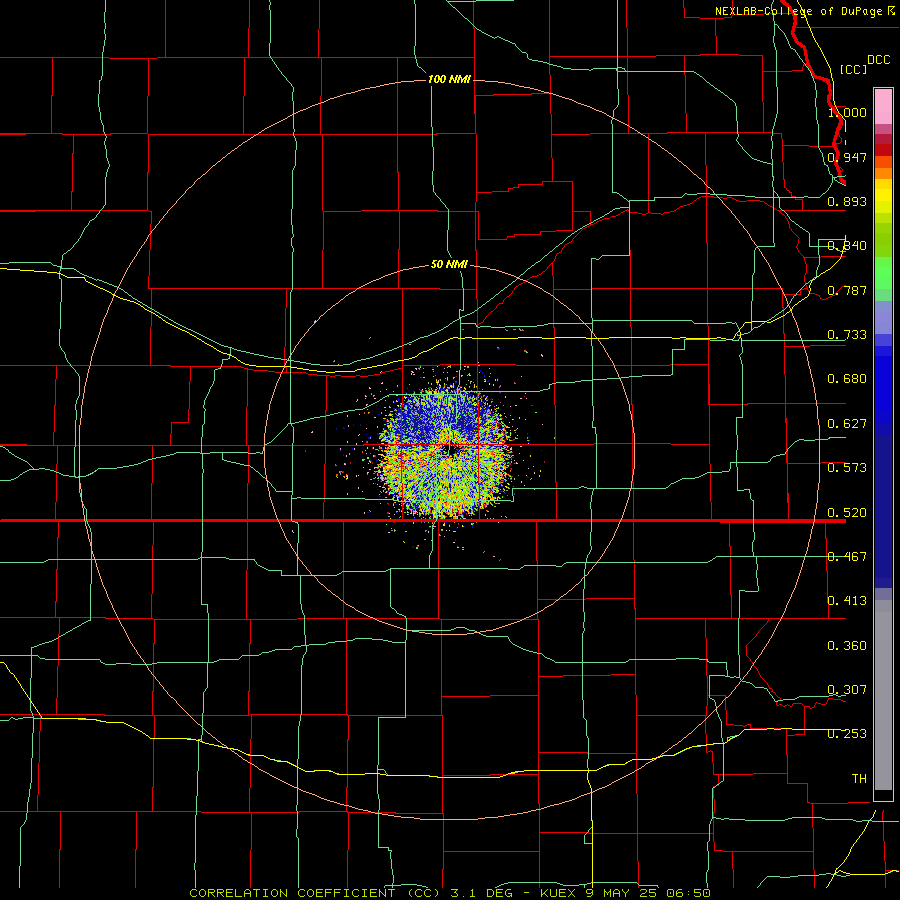
Task: Click the 100 NMI range ring label
Action: (x=449, y=79)
